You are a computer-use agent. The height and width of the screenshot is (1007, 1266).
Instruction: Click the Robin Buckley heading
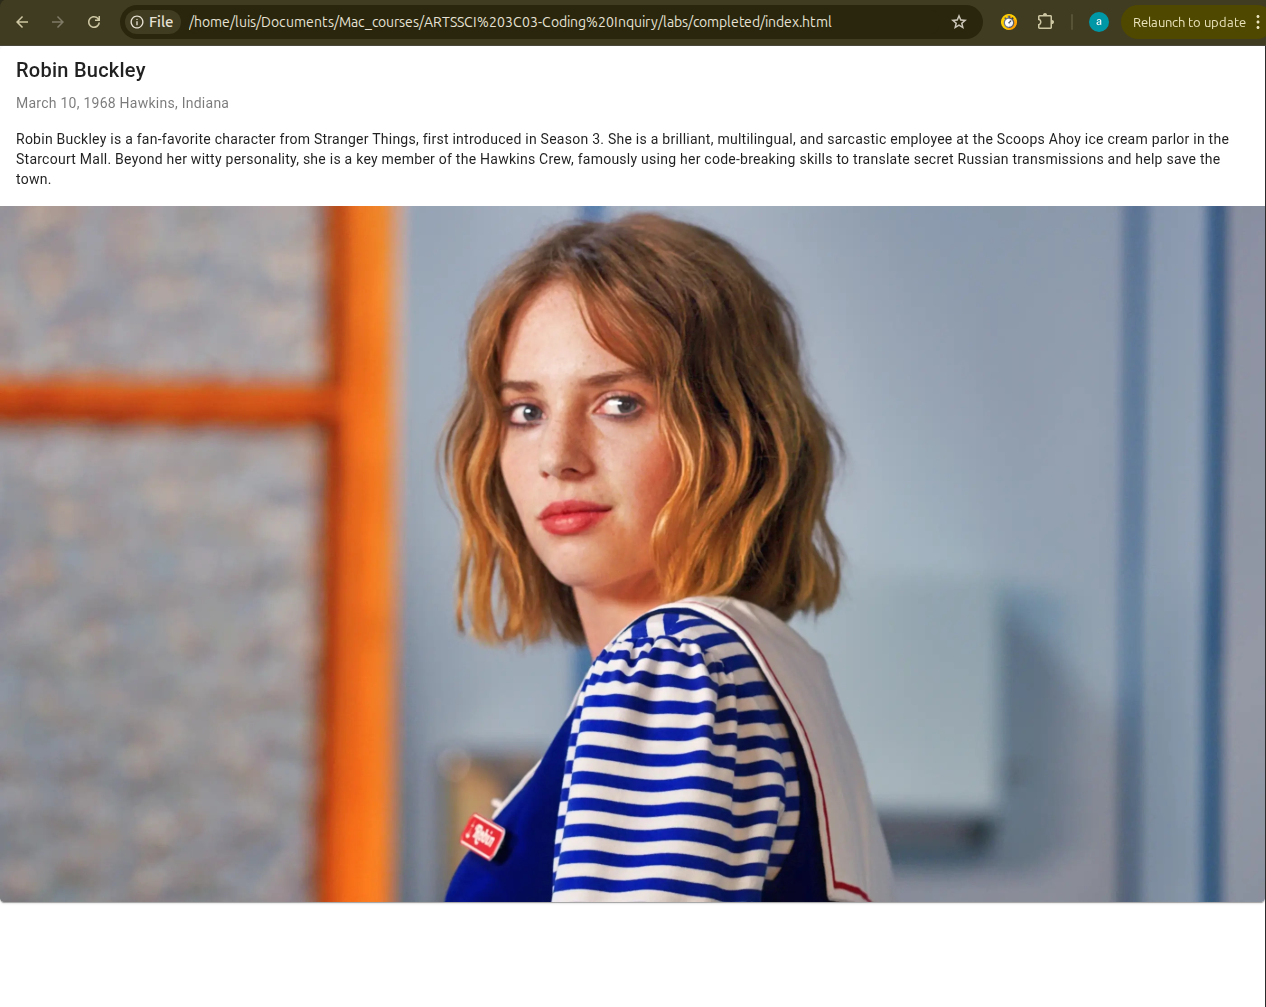pos(81,70)
